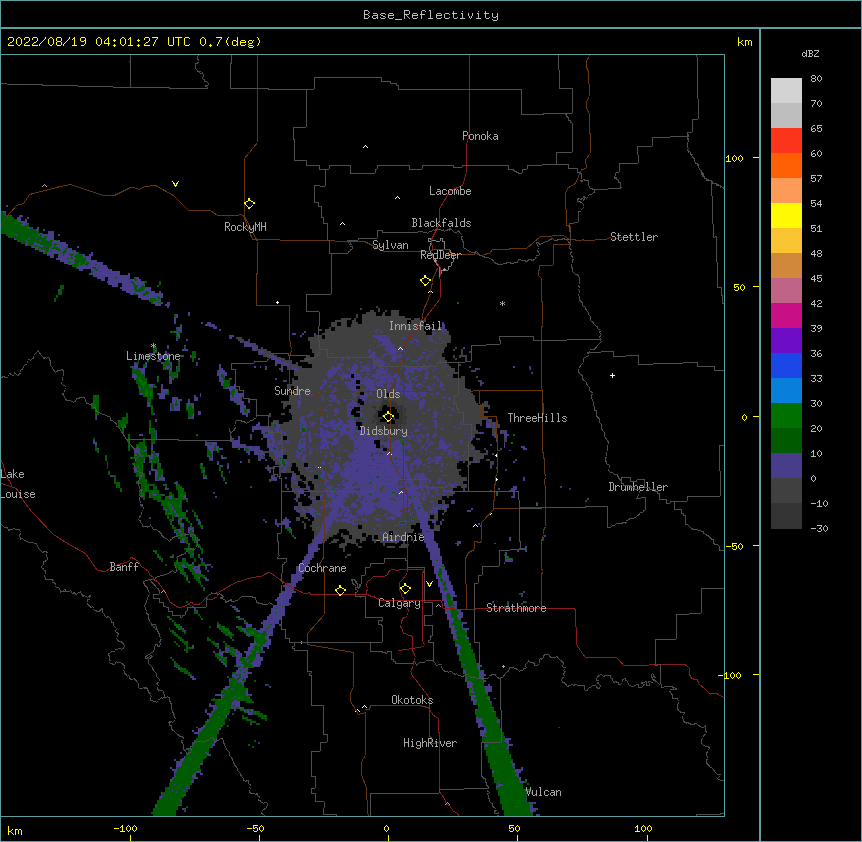Click the Stettler city label
This screenshot has height=842, width=862.
(634, 237)
